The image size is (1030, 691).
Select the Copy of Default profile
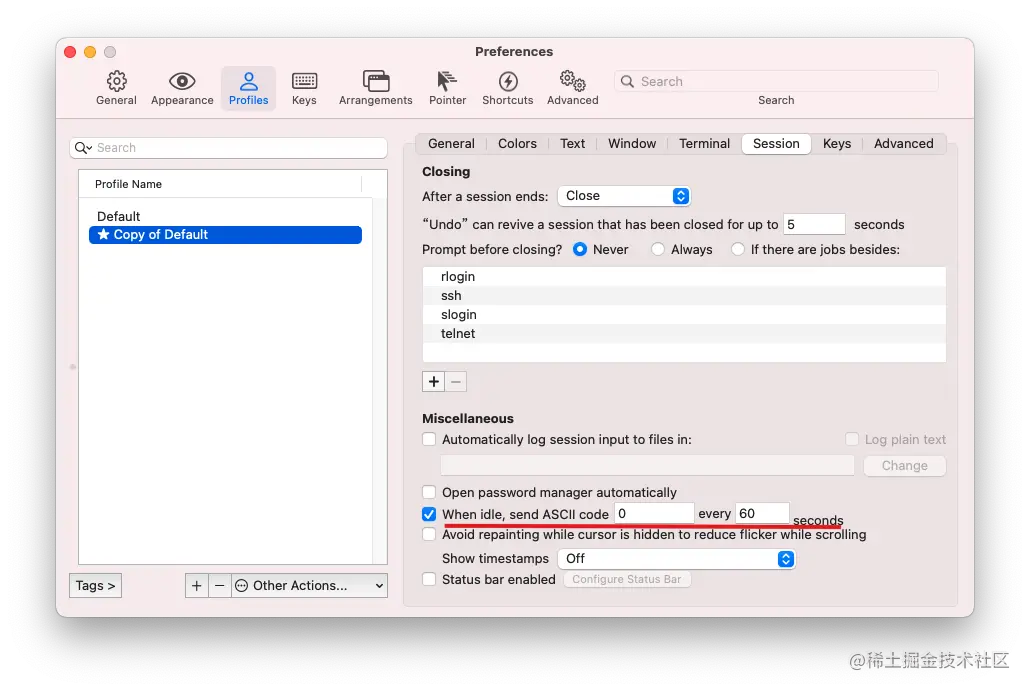pyautogui.click(x=225, y=234)
